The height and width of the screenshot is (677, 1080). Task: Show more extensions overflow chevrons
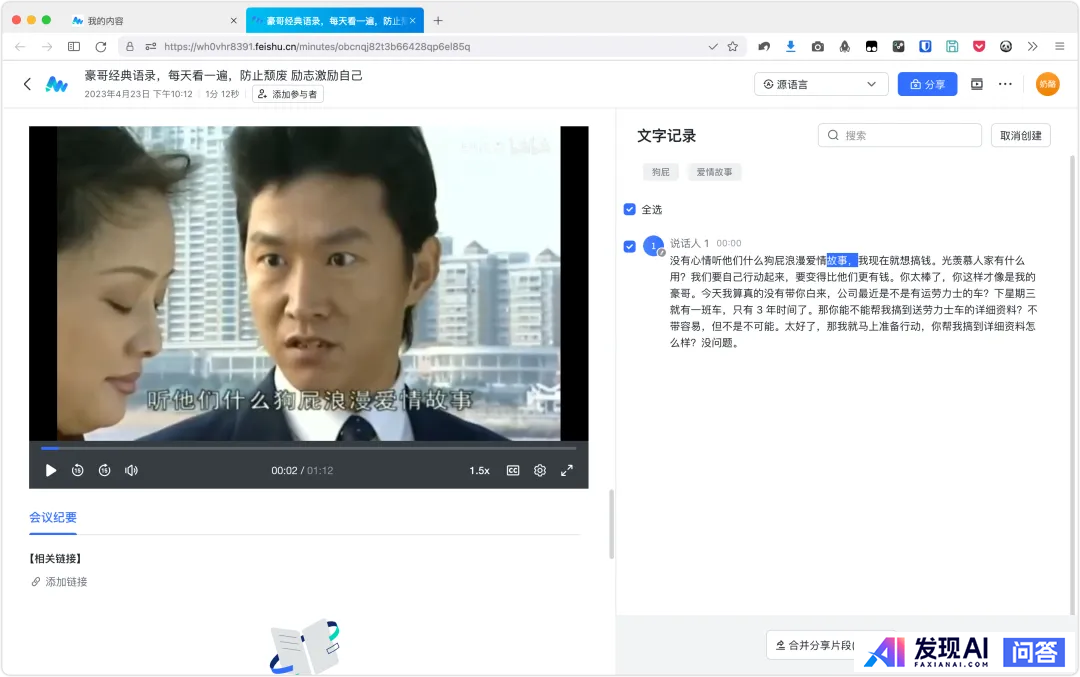pos(1032,47)
